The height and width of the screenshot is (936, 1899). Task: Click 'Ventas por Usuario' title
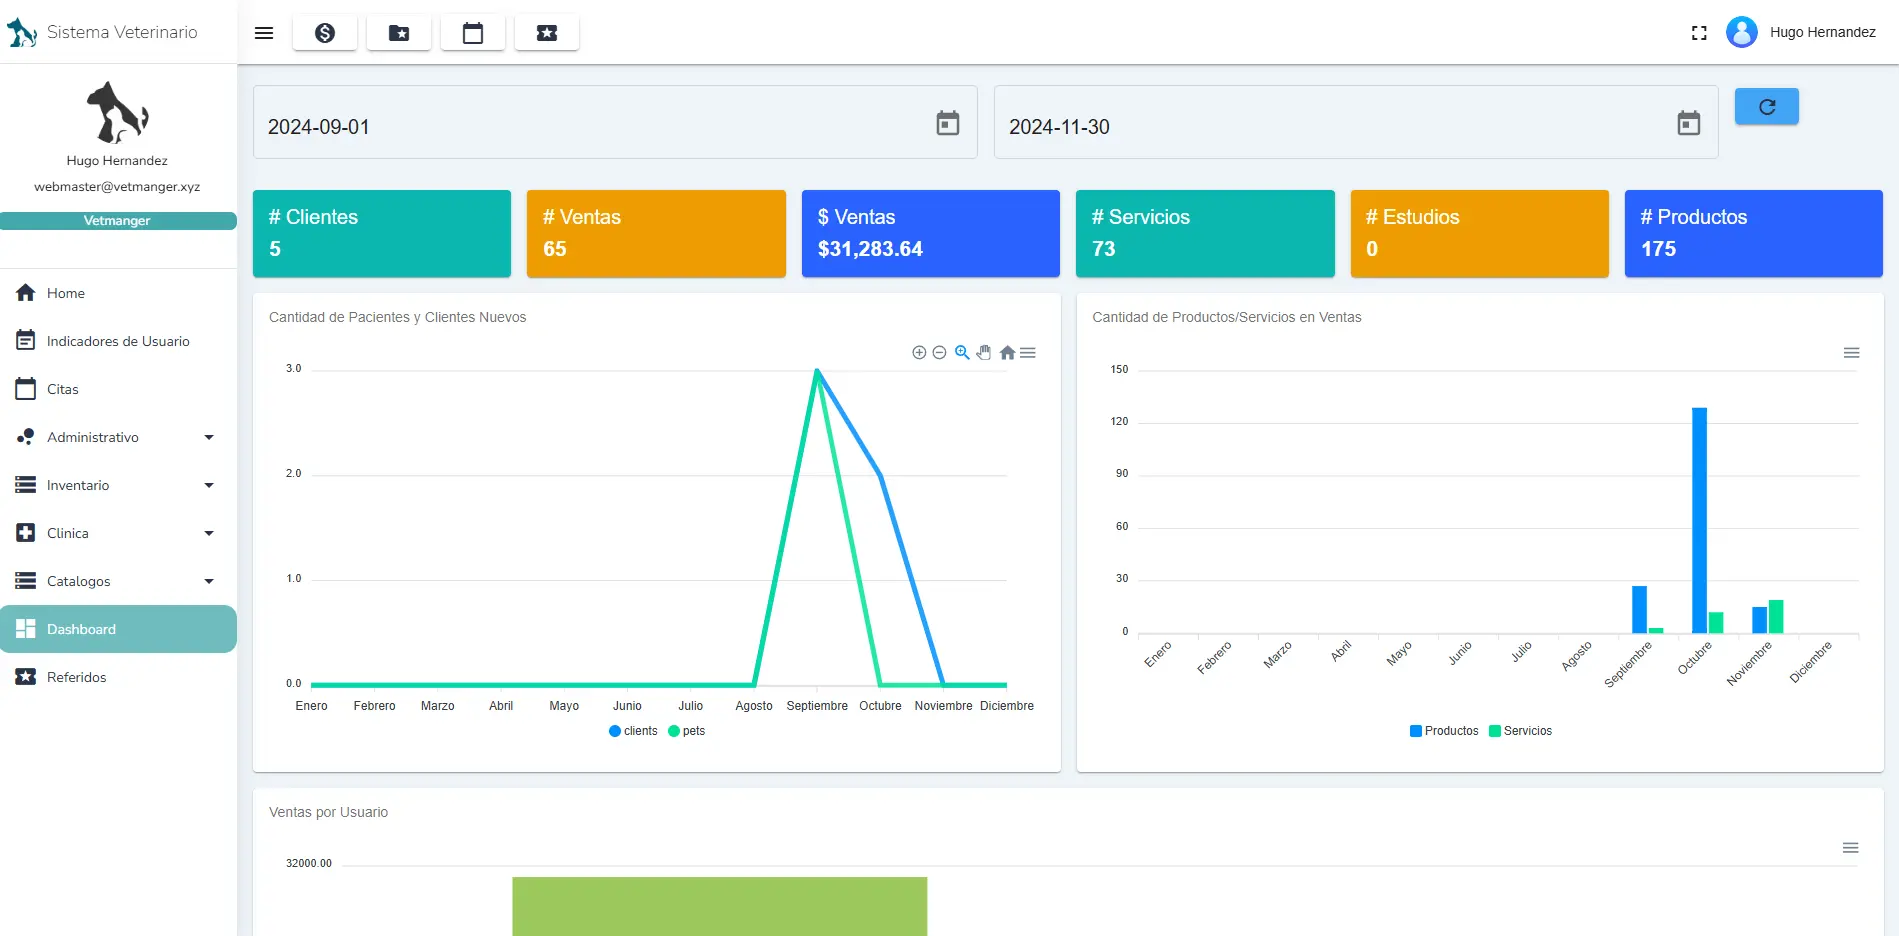(328, 812)
